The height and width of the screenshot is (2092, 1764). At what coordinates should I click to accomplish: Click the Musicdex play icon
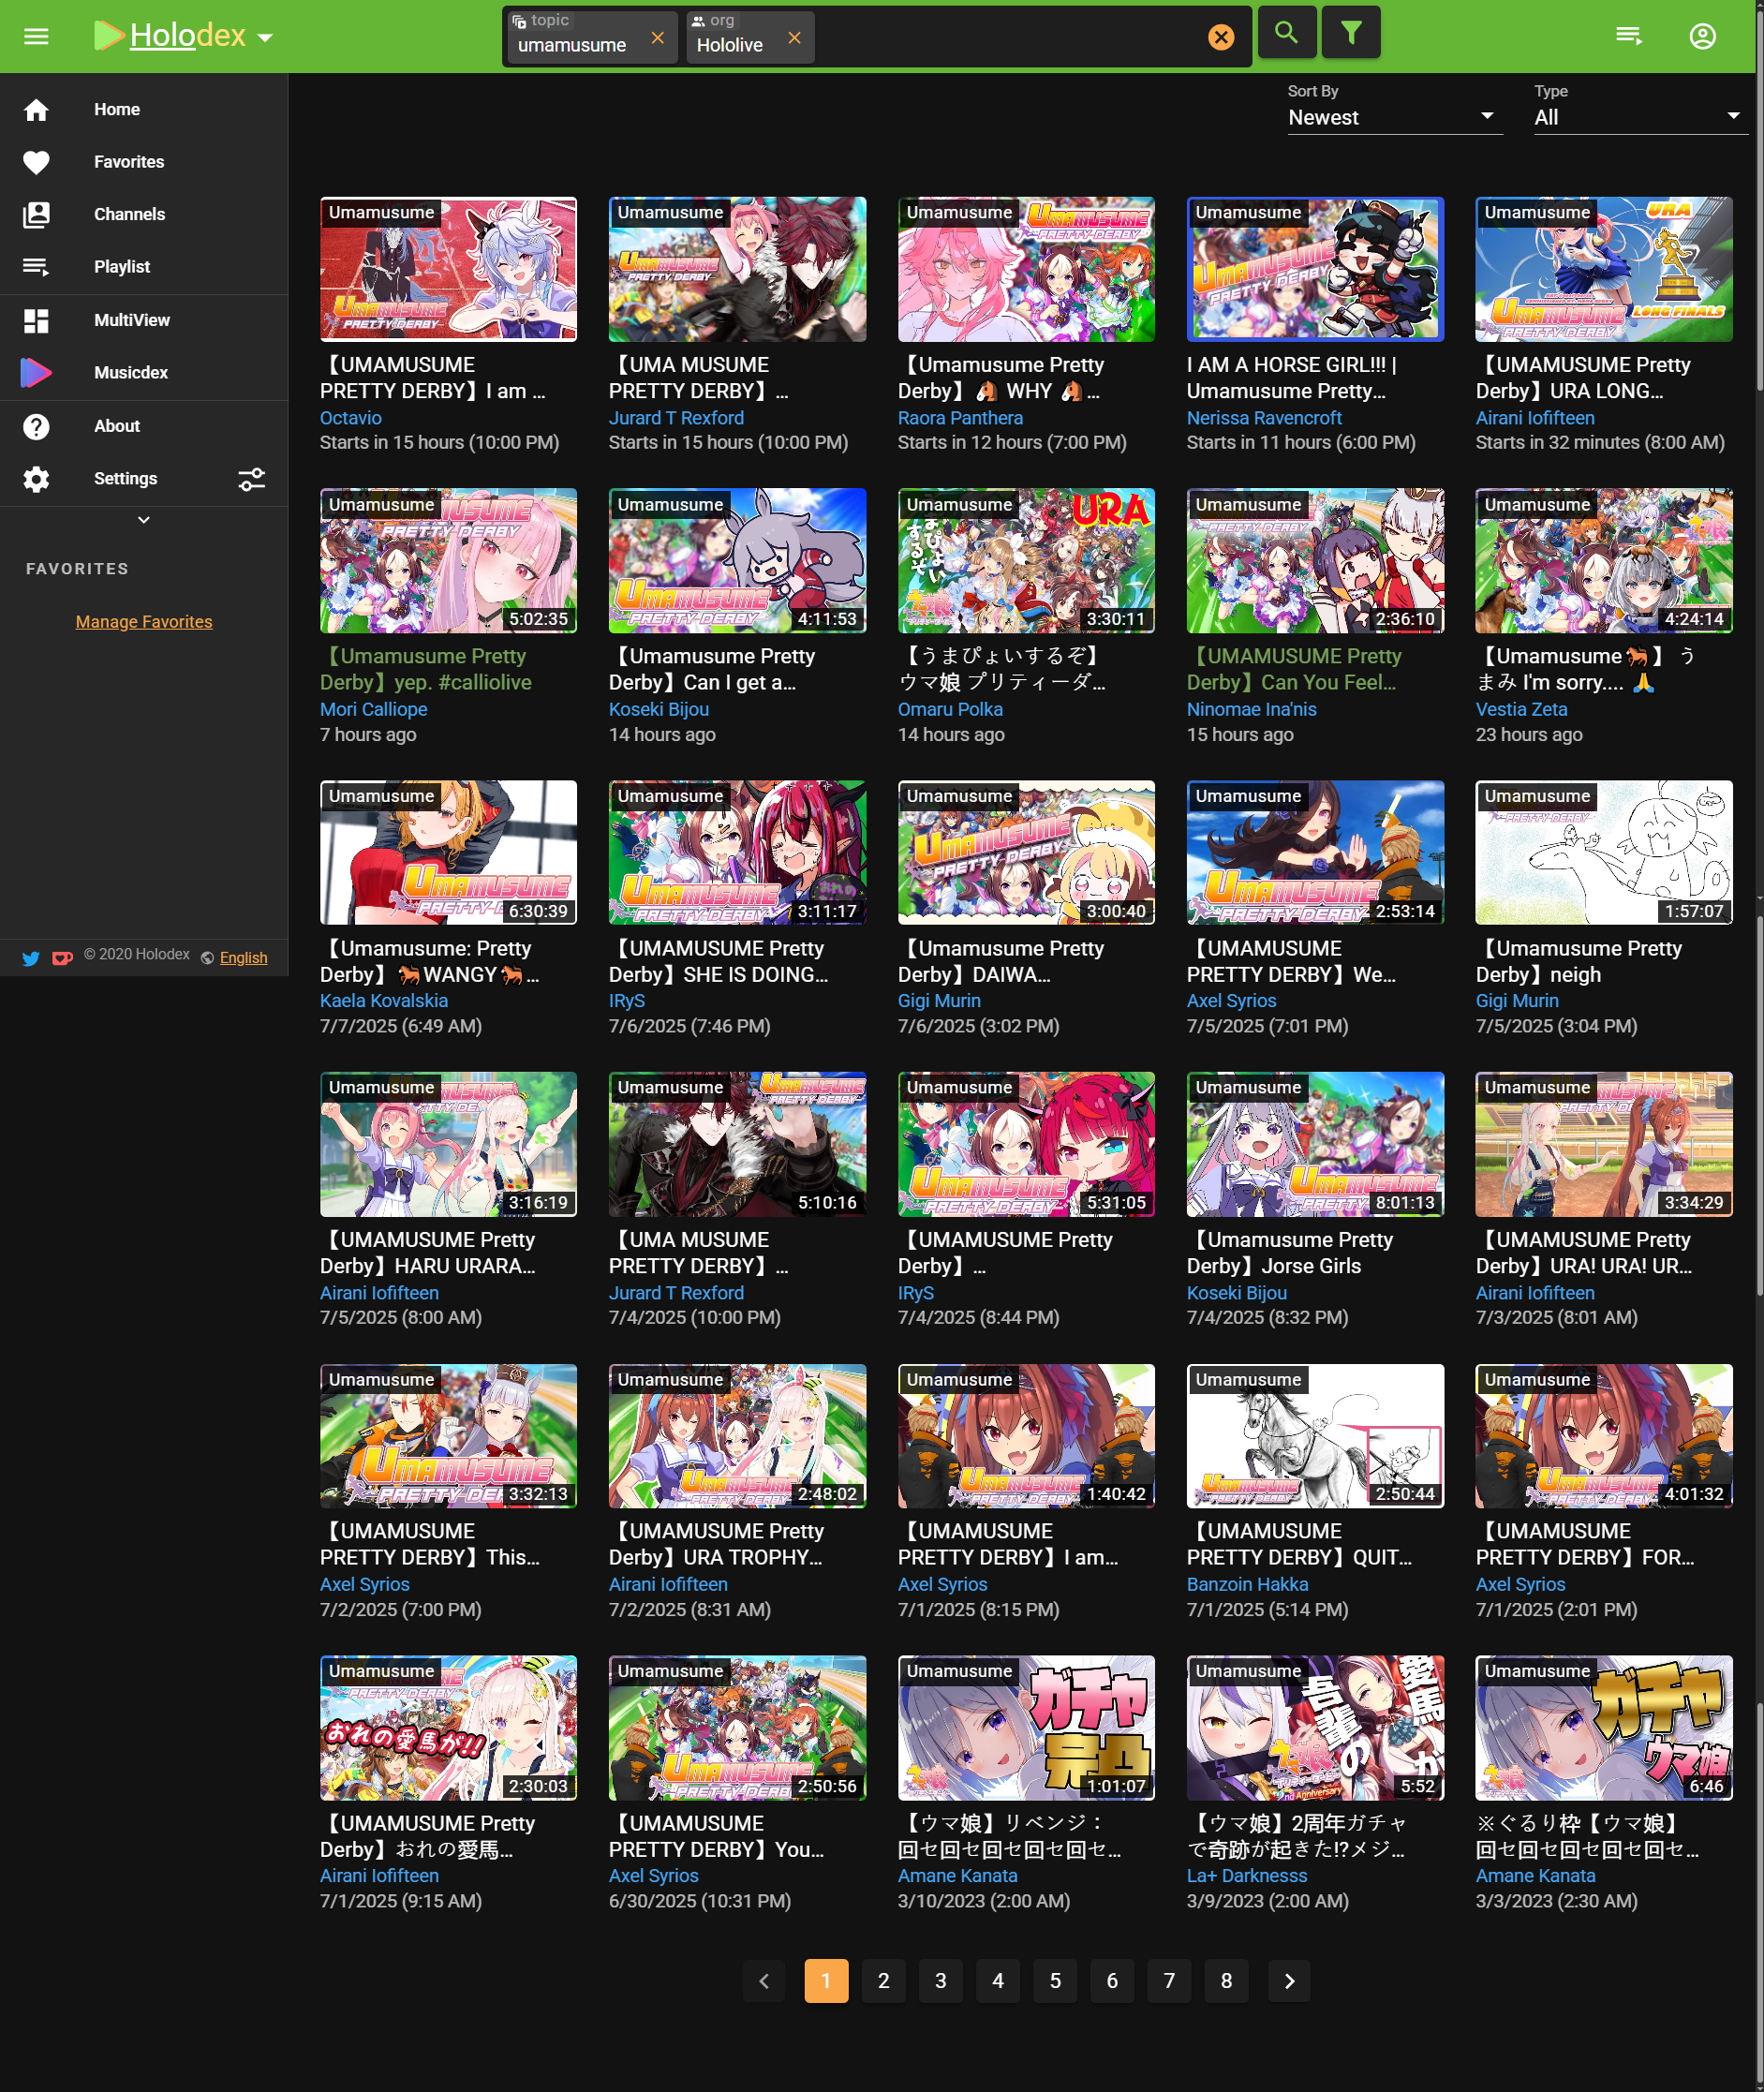click(36, 373)
